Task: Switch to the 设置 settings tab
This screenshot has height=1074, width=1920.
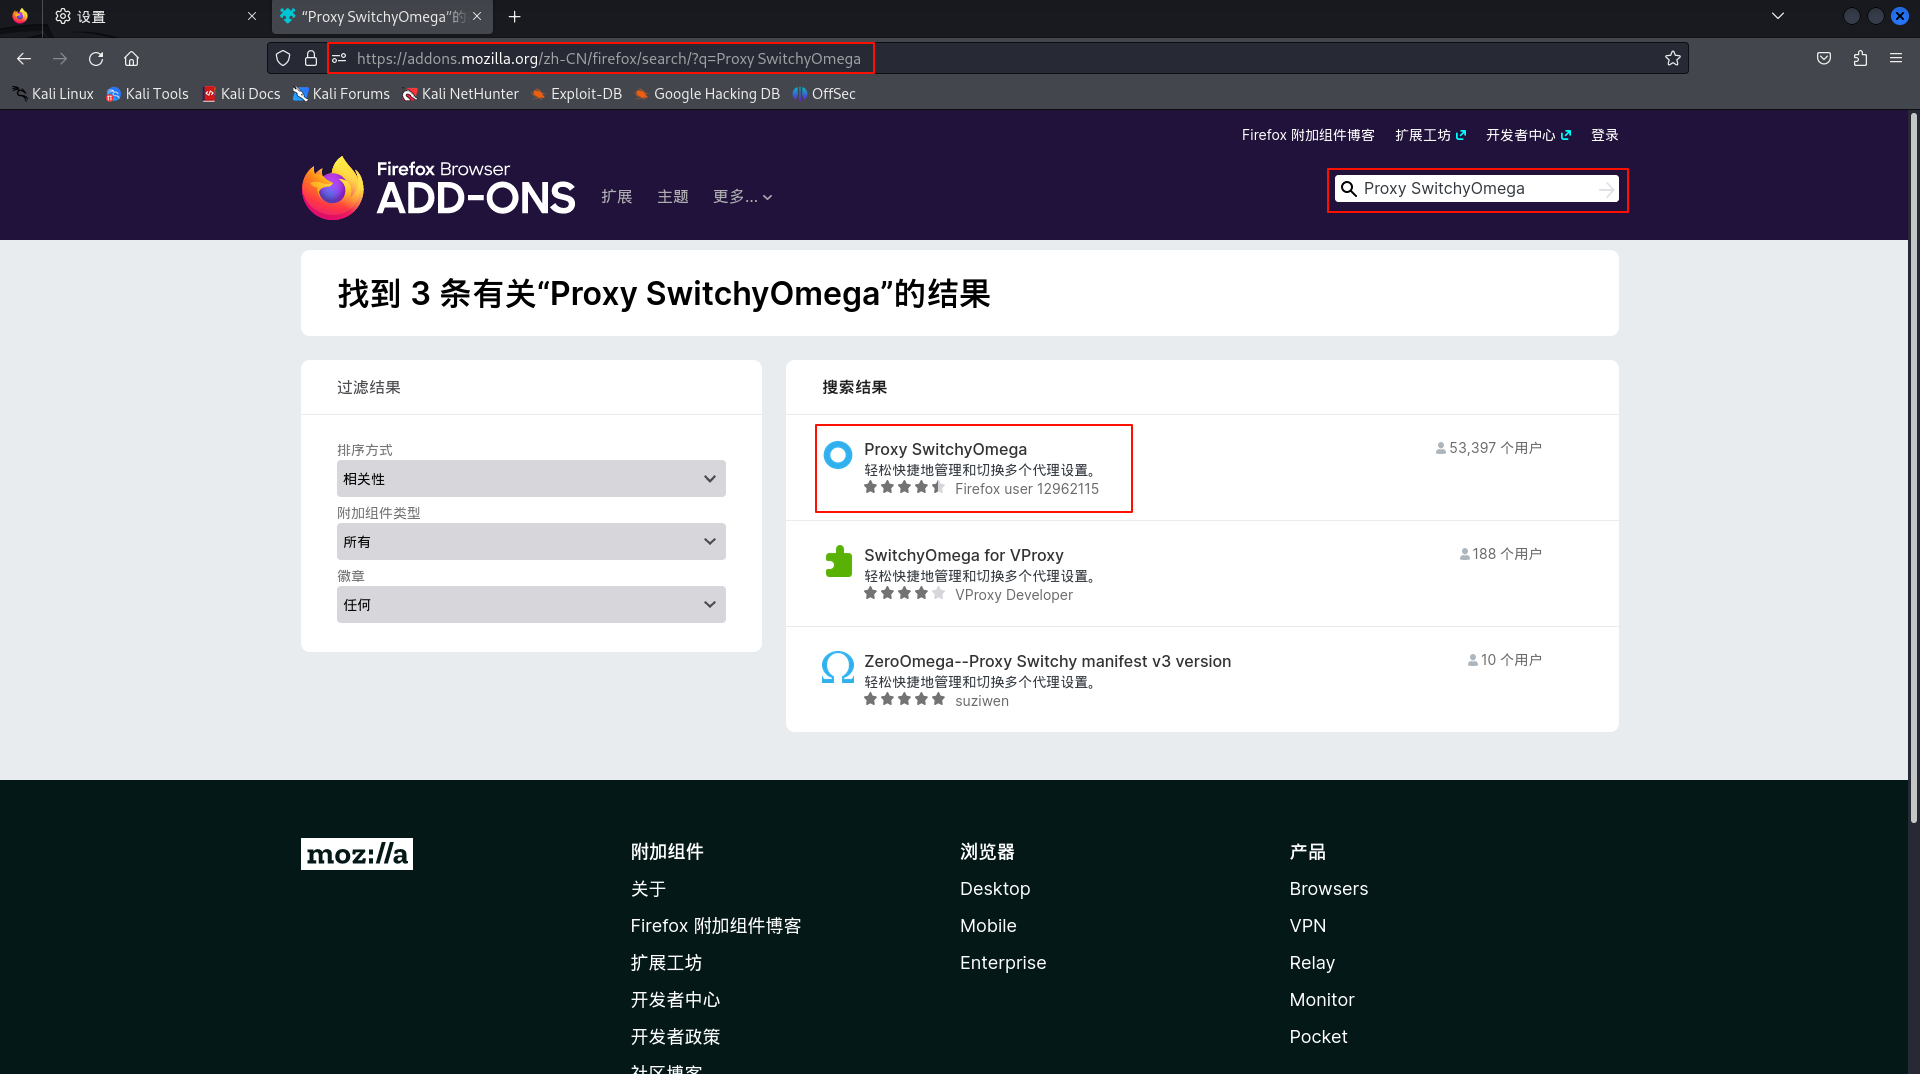Action: 150,17
